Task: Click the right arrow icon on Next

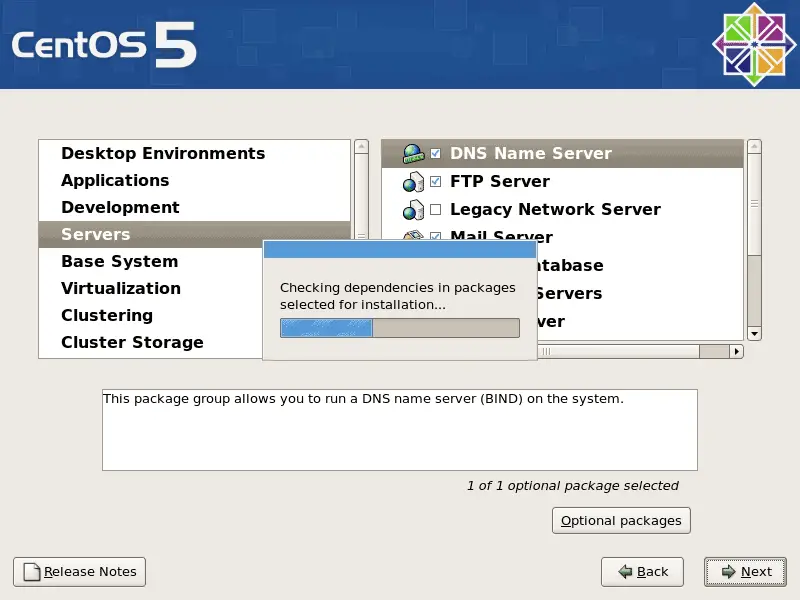Action: click(727, 572)
